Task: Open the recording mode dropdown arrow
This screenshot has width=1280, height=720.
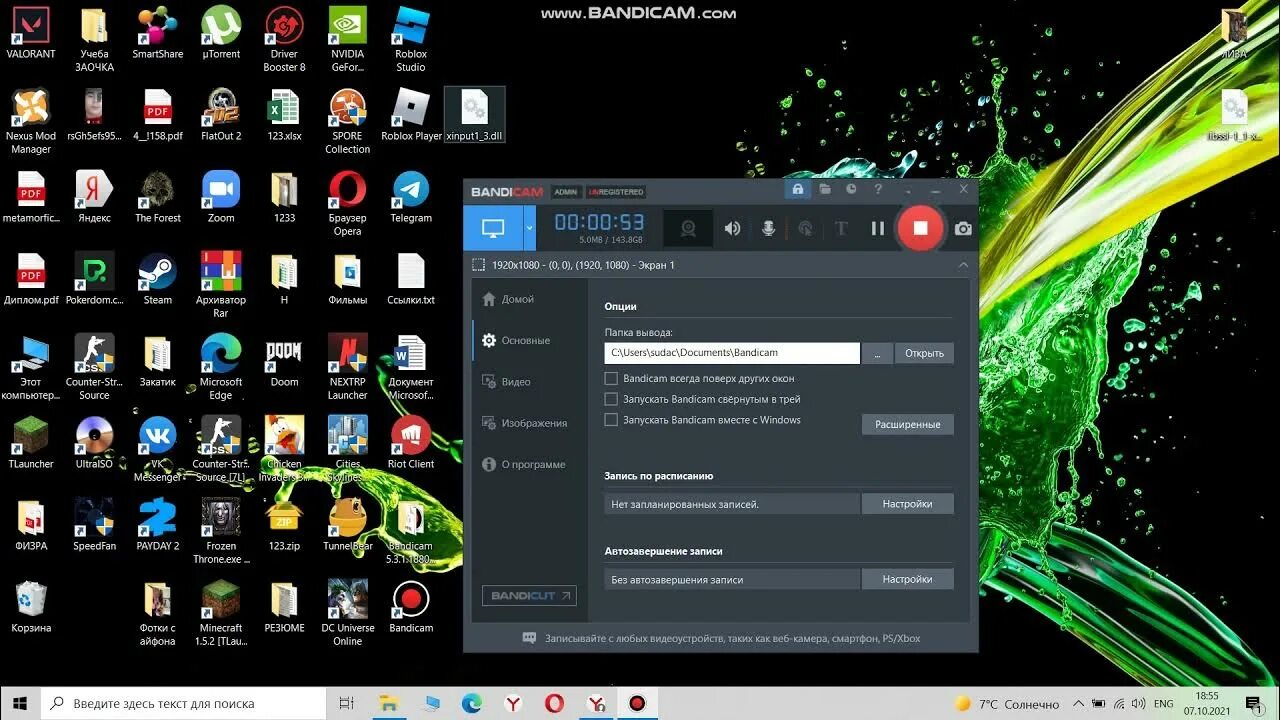Action: coord(530,228)
